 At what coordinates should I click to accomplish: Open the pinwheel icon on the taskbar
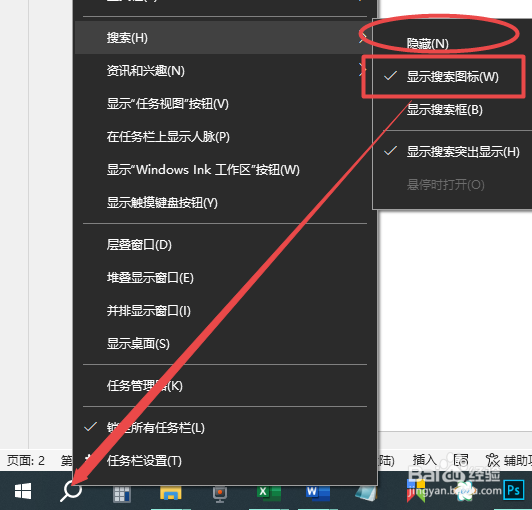[465, 491]
